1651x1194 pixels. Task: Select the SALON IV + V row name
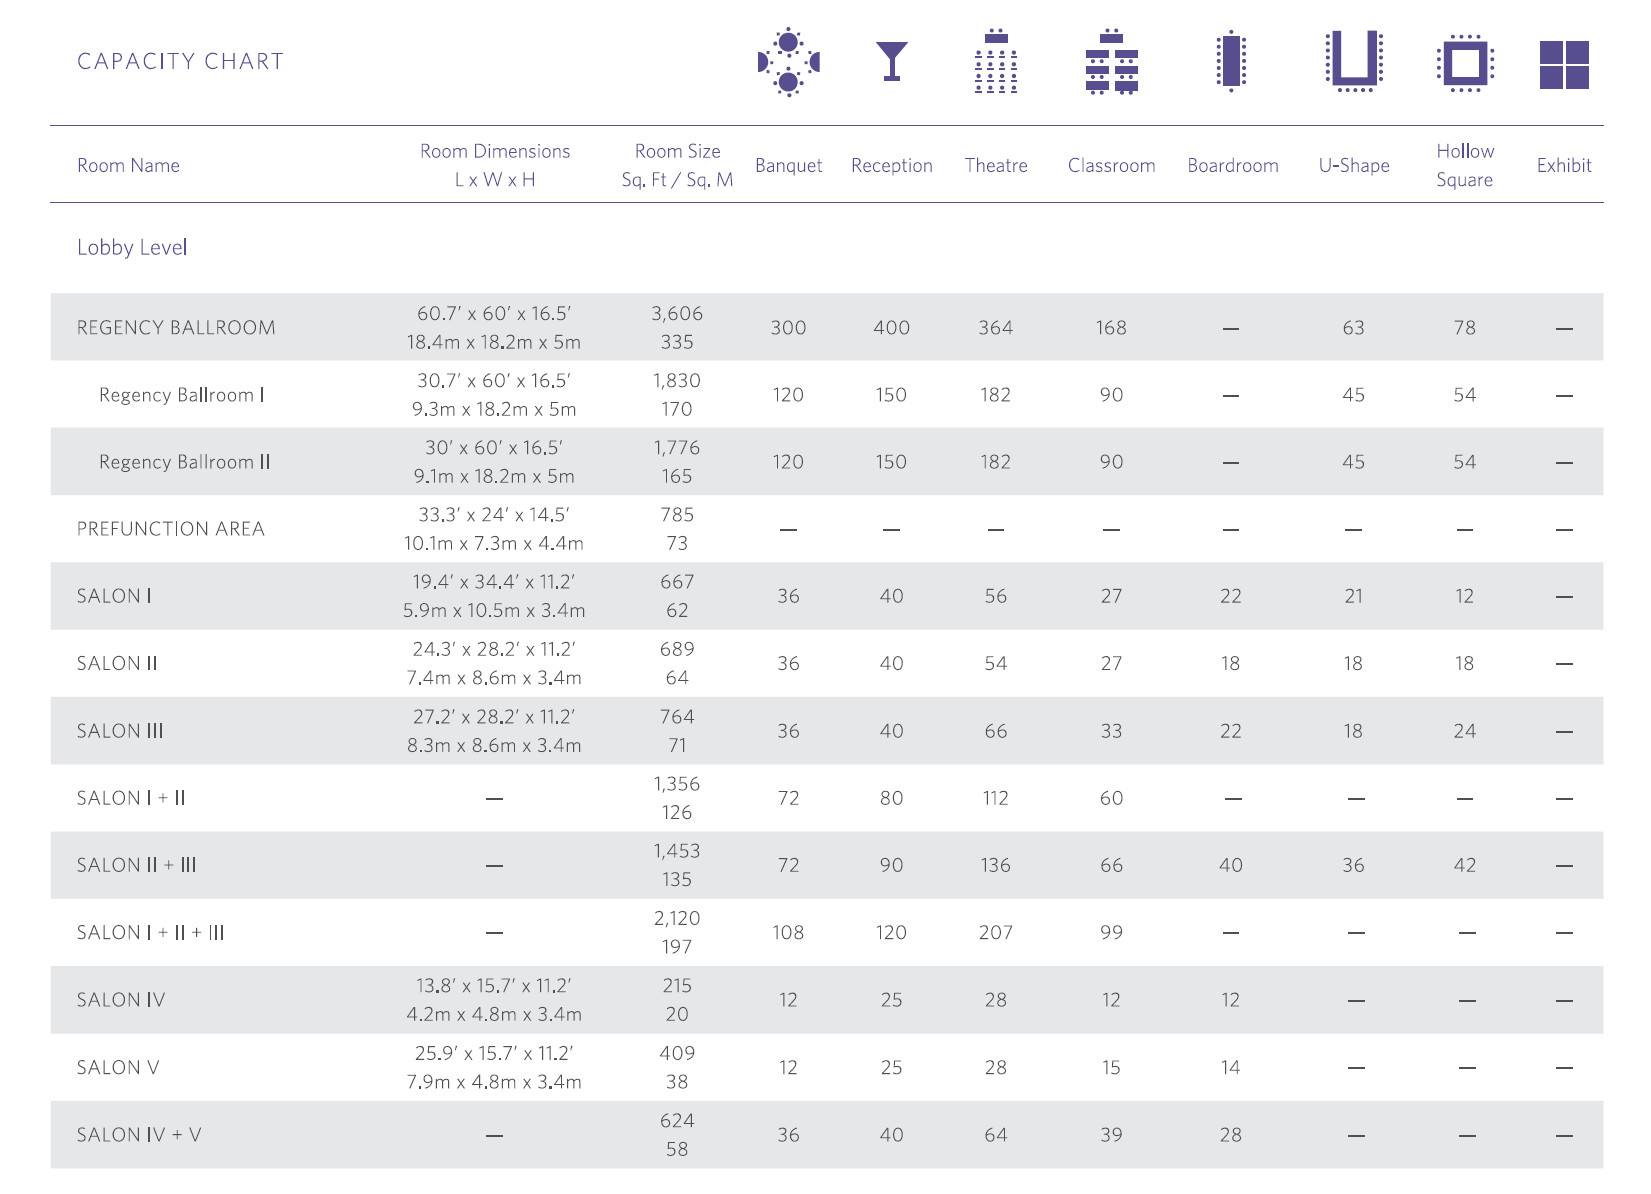point(139,1135)
